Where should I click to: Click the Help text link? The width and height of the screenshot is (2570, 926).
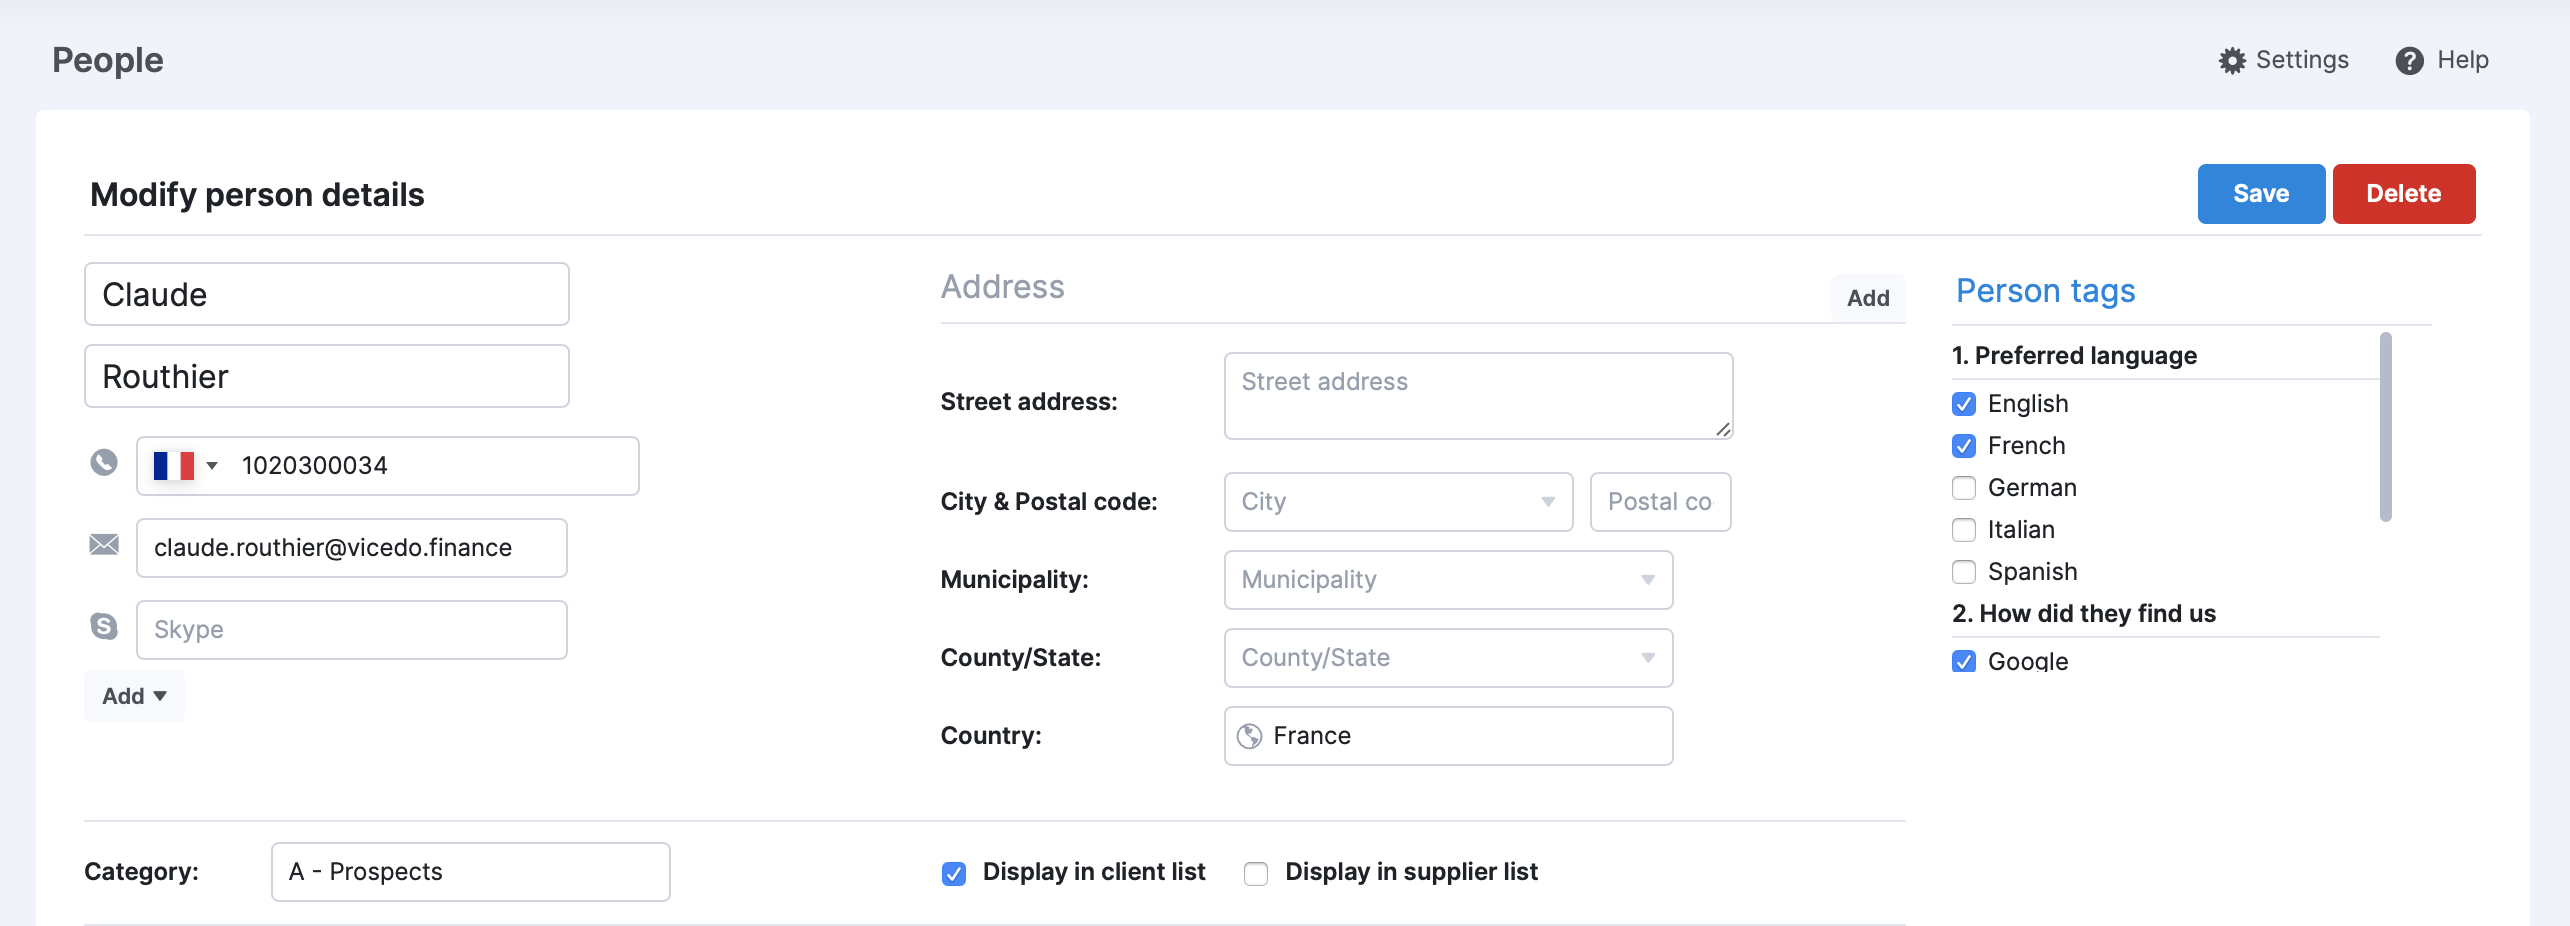[2462, 60]
